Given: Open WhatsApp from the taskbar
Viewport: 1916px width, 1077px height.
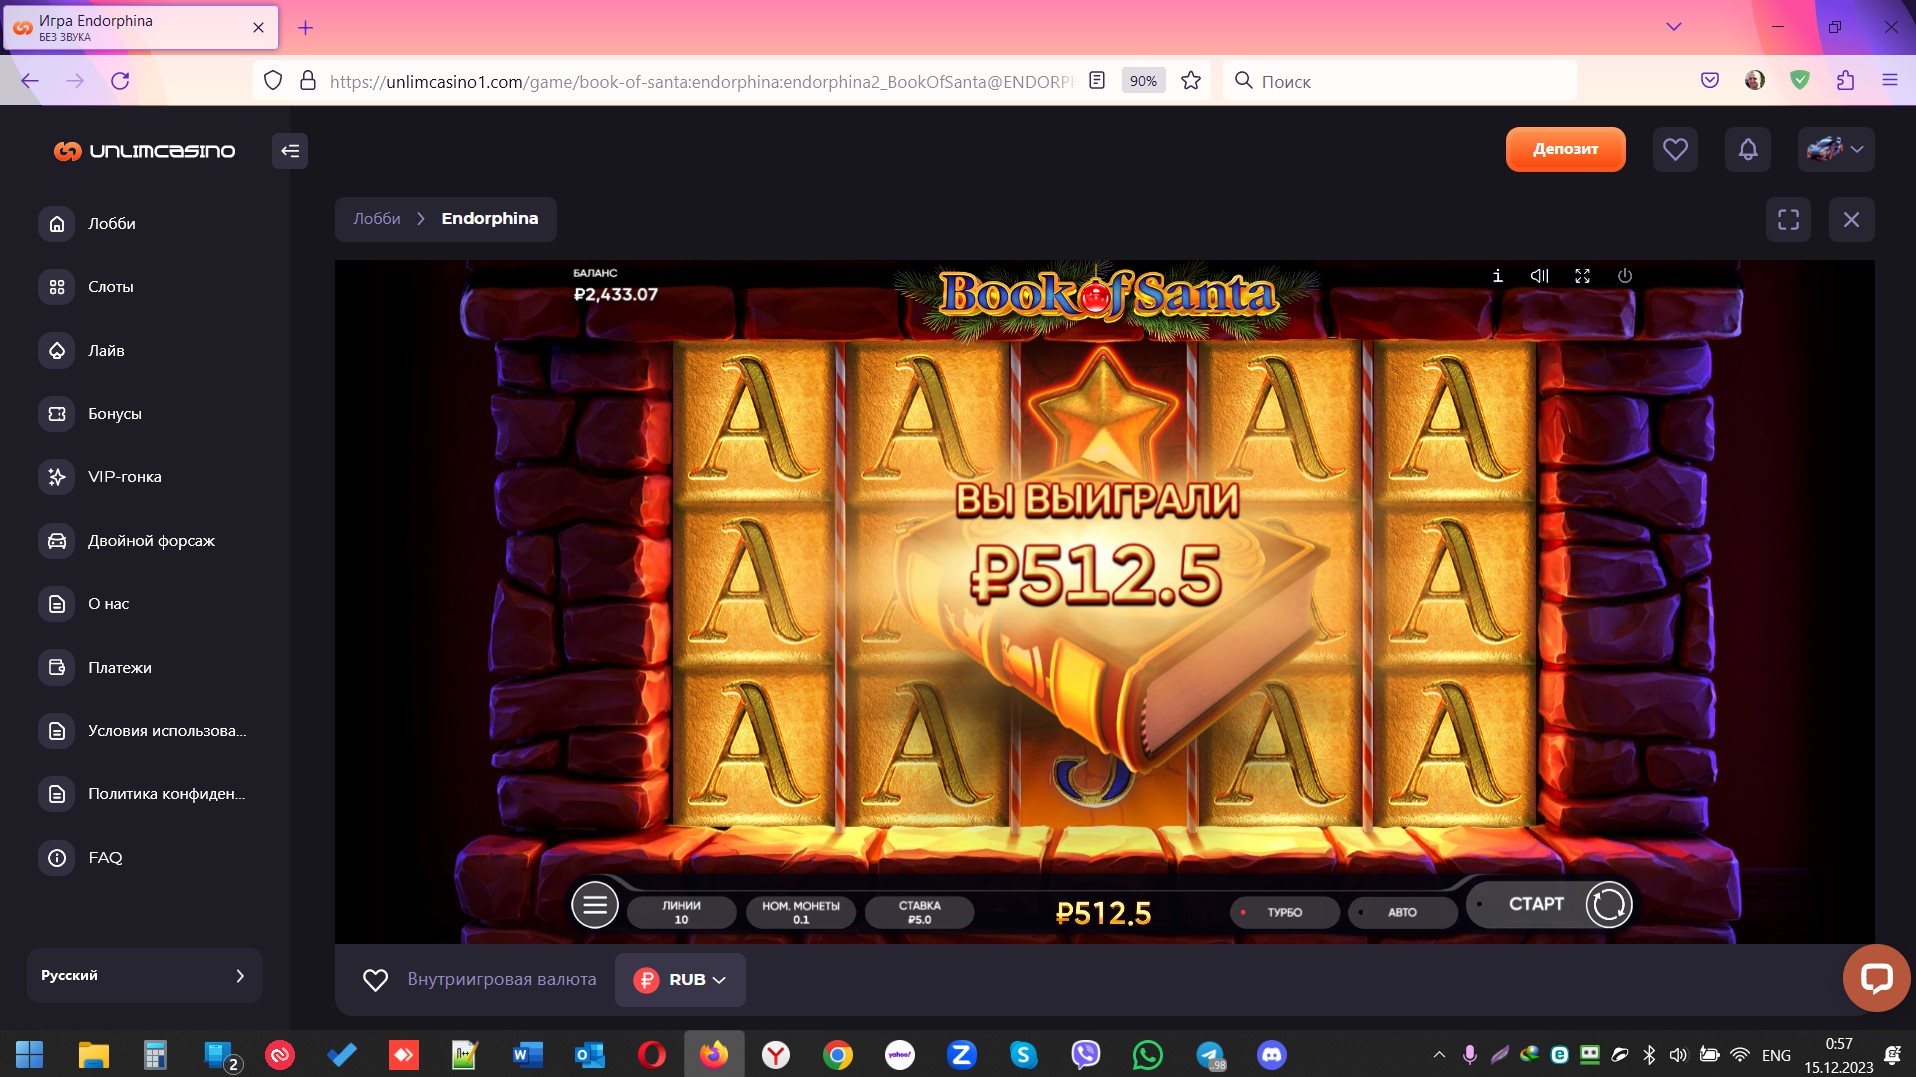Looking at the screenshot, I should pos(1148,1055).
